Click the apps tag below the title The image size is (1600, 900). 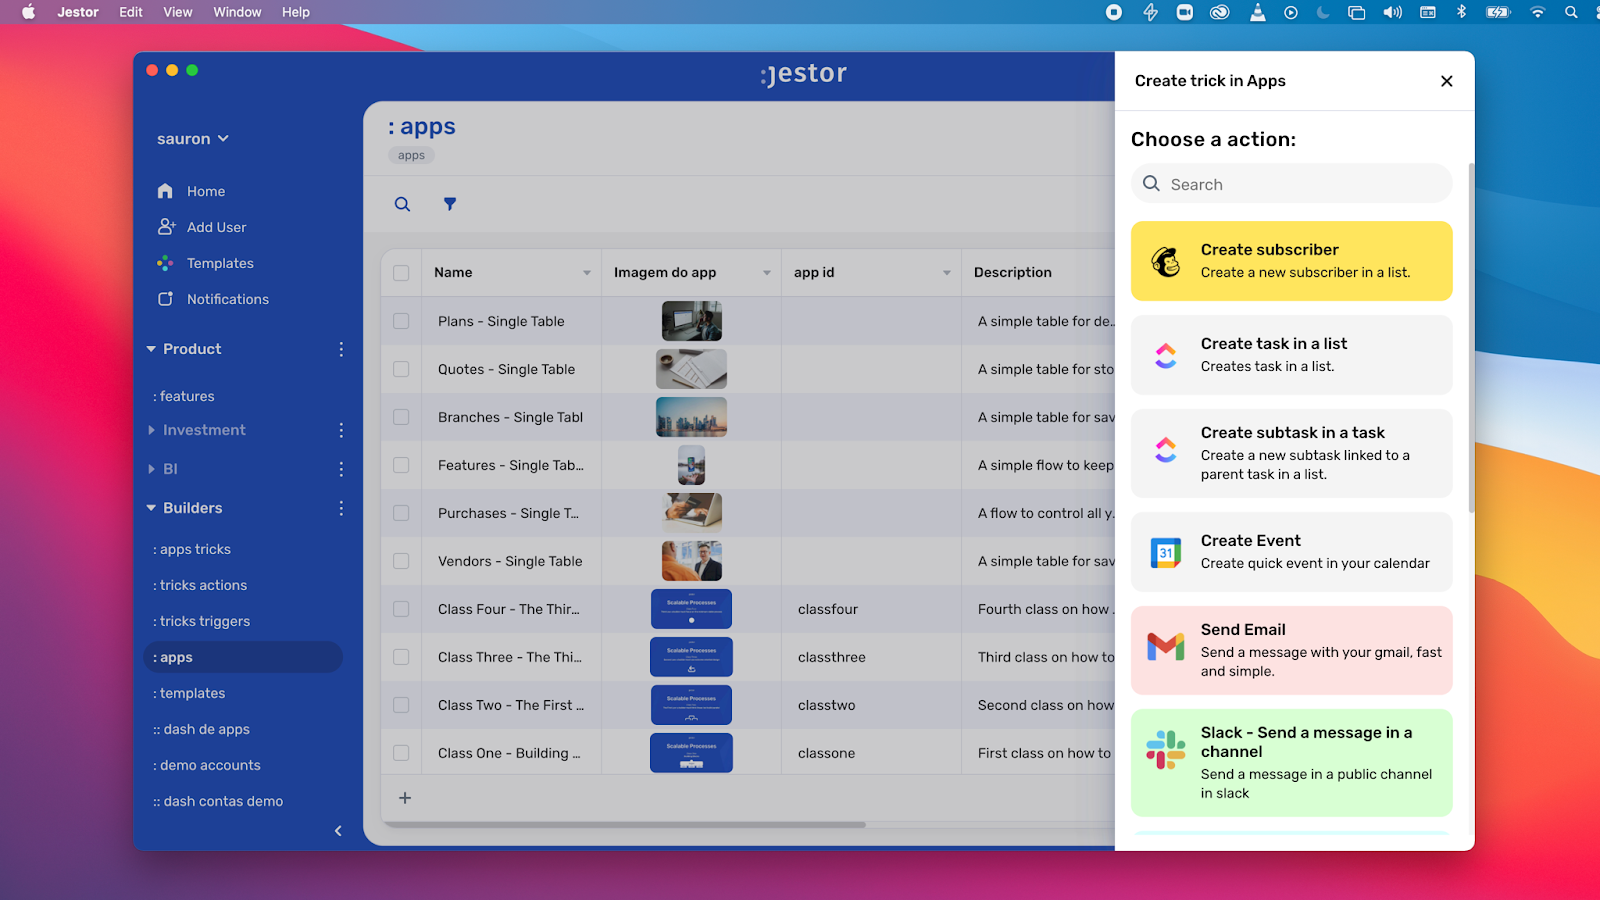pyautogui.click(x=411, y=155)
